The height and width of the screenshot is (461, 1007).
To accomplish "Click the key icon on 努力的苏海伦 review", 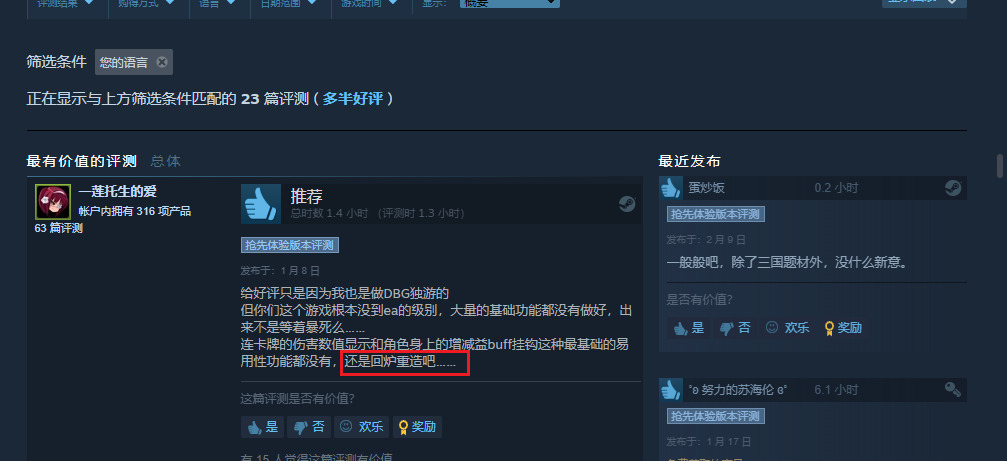I will [952, 389].
